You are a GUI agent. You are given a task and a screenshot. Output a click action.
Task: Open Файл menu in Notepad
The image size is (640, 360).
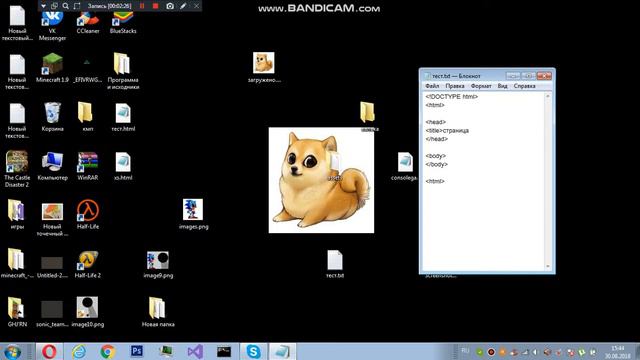click(432, 86)
